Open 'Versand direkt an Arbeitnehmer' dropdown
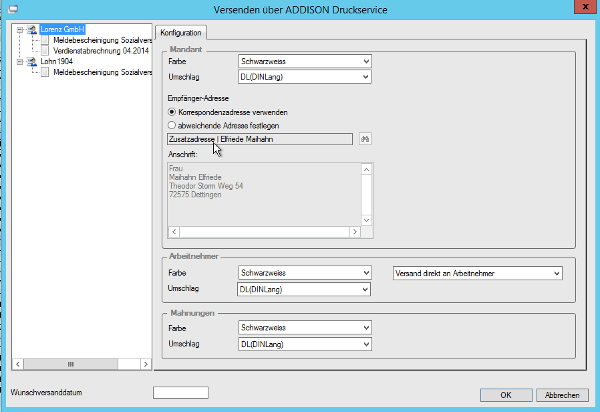This screenshot has height=412, width=600. (x=478, y=273)
